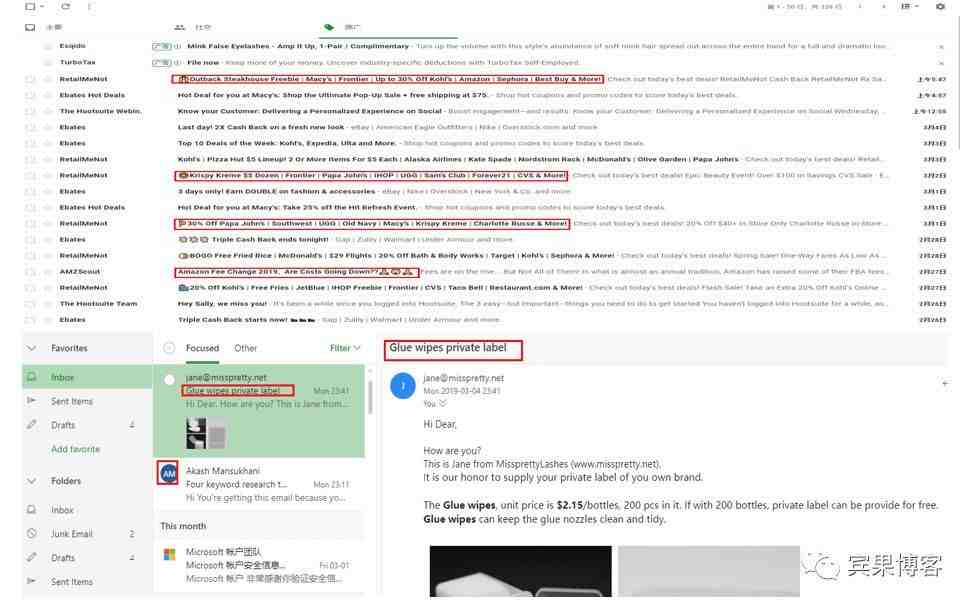Screen dimensions: 974x608
Task: Expand the 'You' recipients chevron
Action: pyautogui.click(x=443, y=404)
